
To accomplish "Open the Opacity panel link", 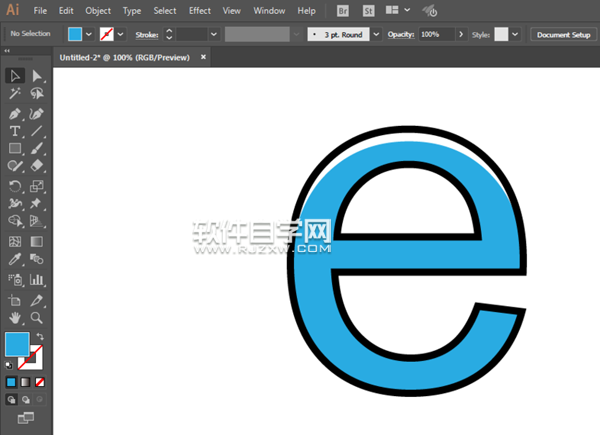I will [x=401, y=35].
